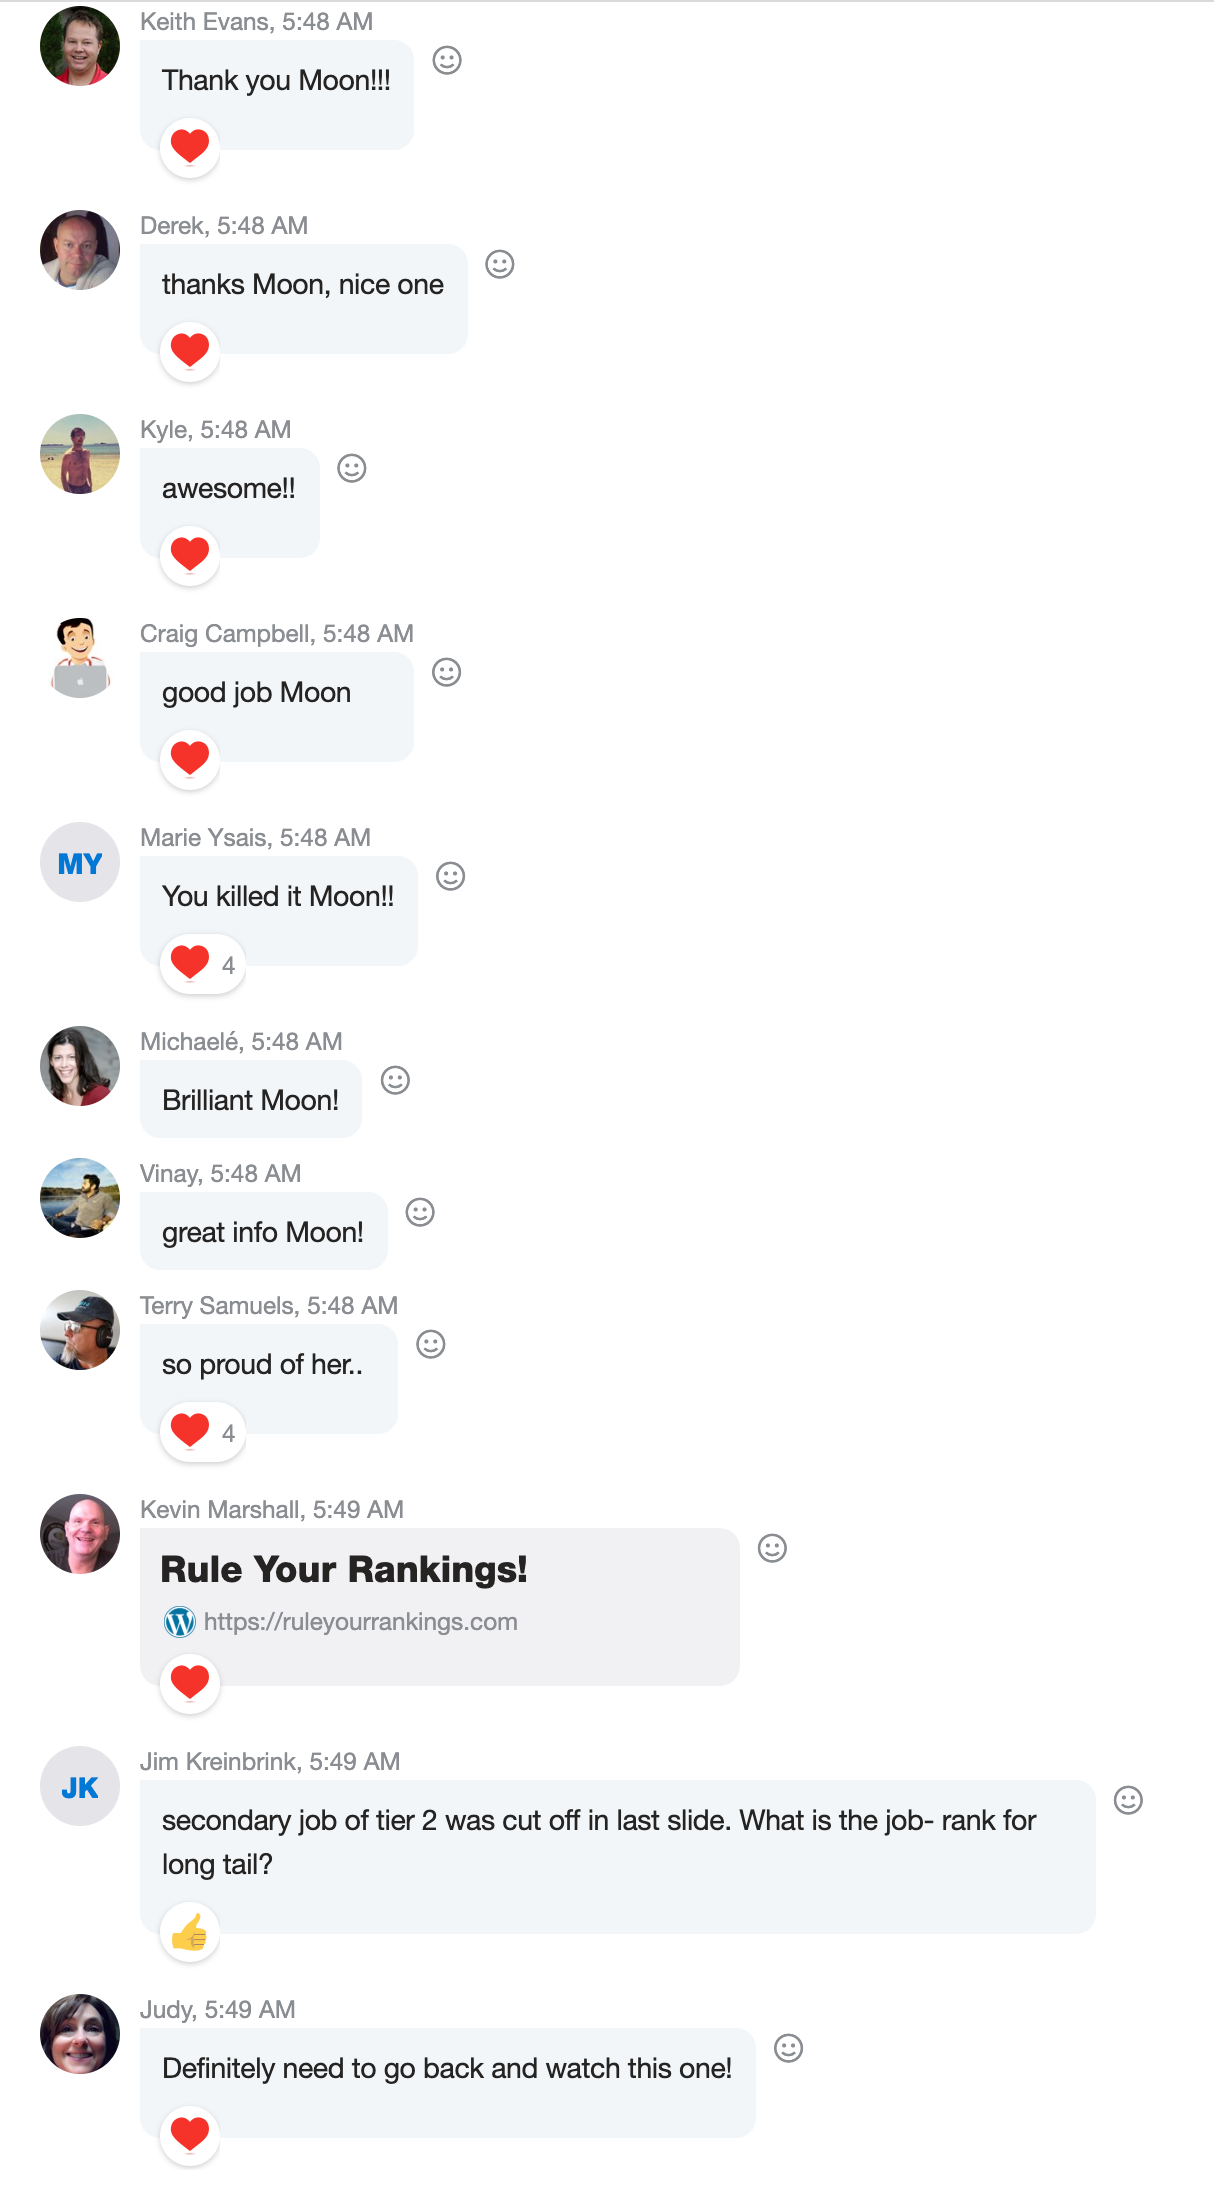This screenshot has height=2186, width=1214.
Task: Add reaction to Jim Kreinbrink's question
Action: [1129, 1801]
